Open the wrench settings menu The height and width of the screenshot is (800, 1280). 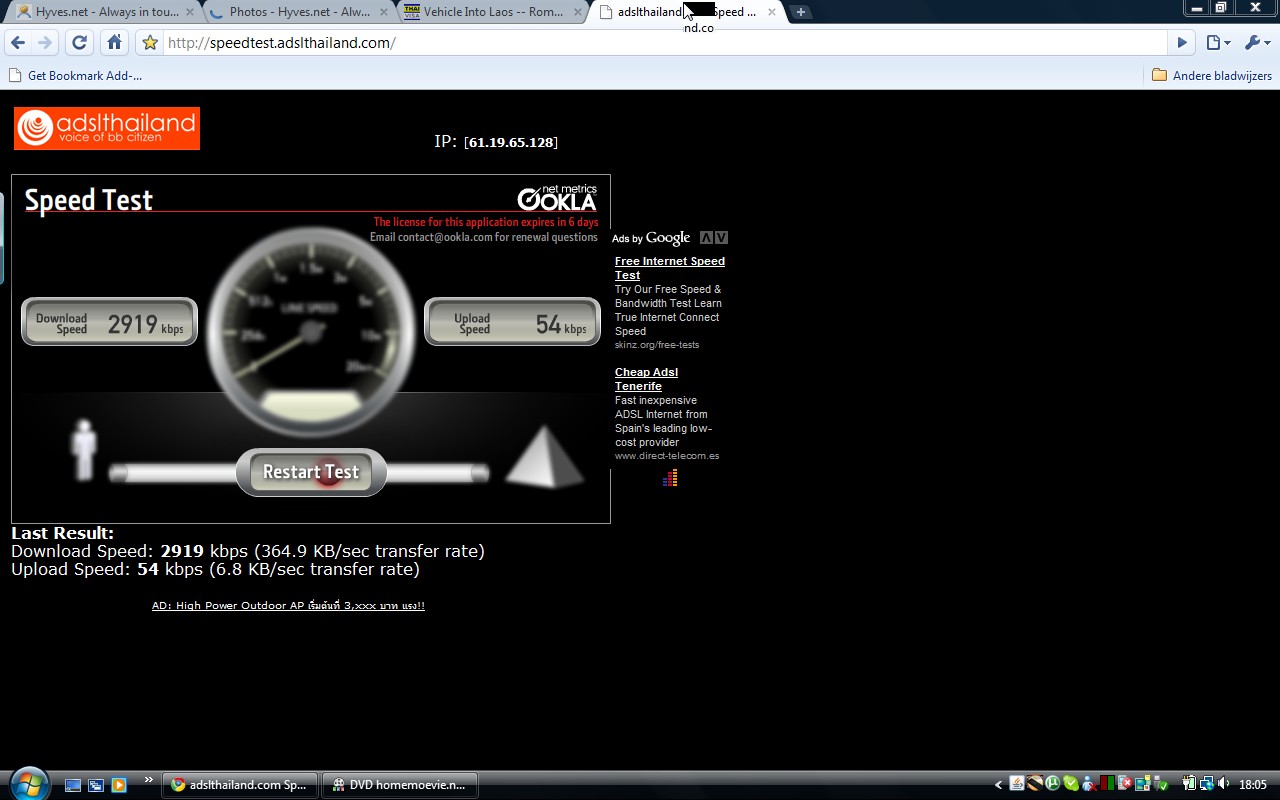1256,43
